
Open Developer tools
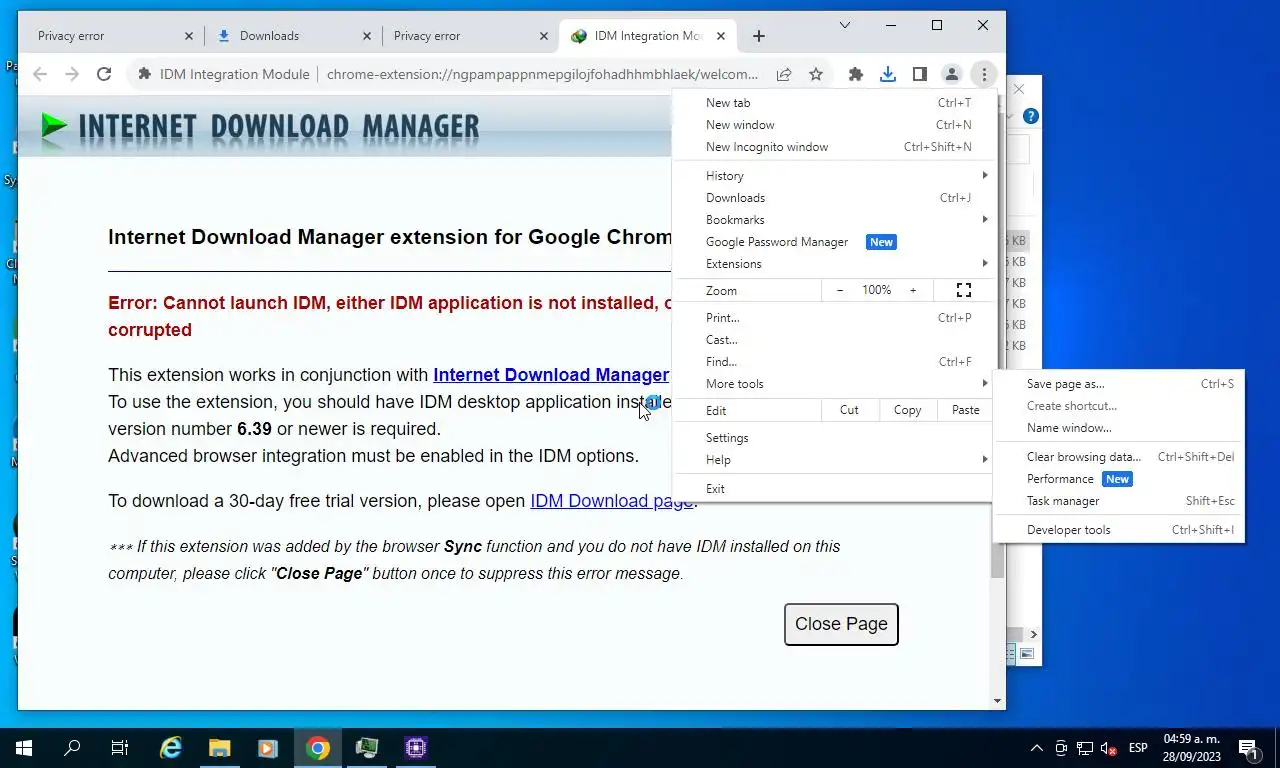(x=1119, y=530)
